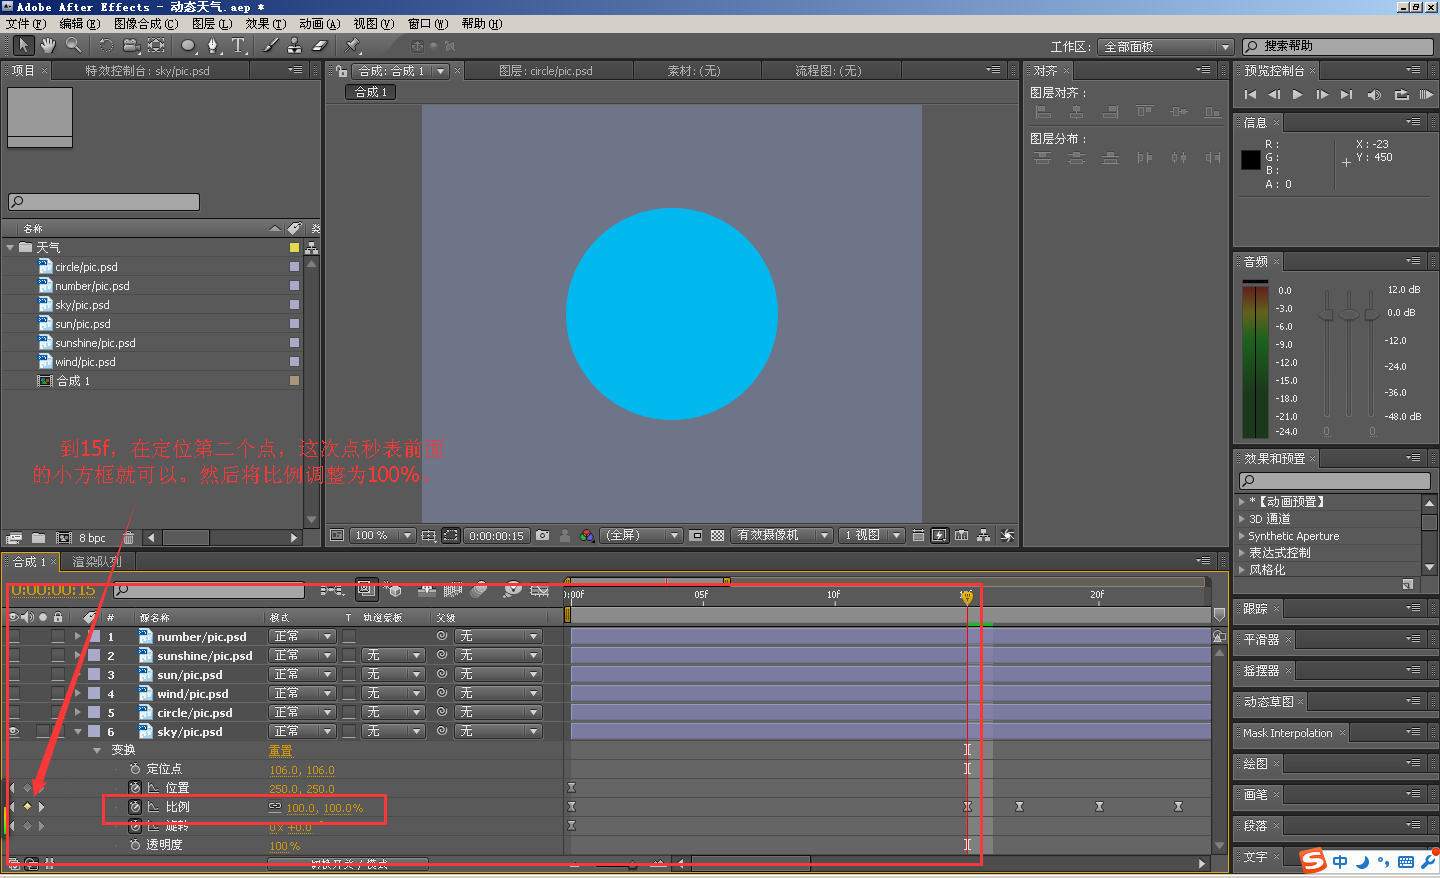The height and width of the screenshot is (878, 1440).
Task: Select the Pen tool
Action: (x=213, y=45)
